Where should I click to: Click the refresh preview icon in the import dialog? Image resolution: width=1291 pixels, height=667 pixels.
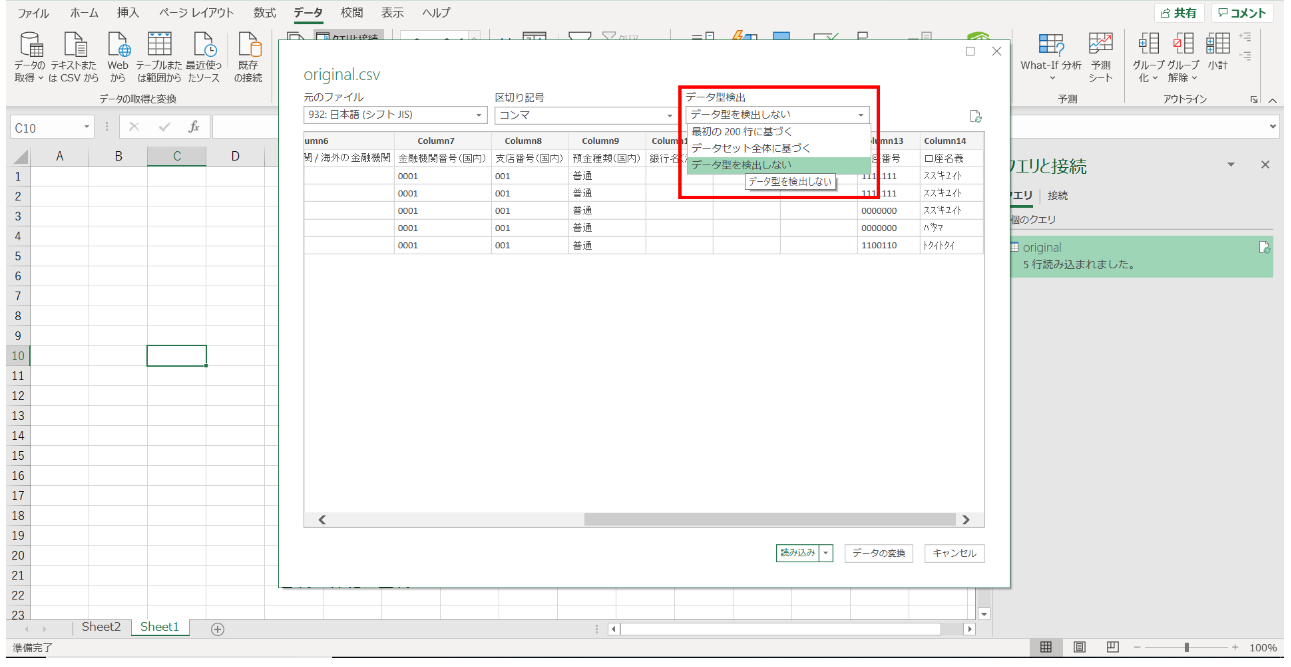pos(975,116)
